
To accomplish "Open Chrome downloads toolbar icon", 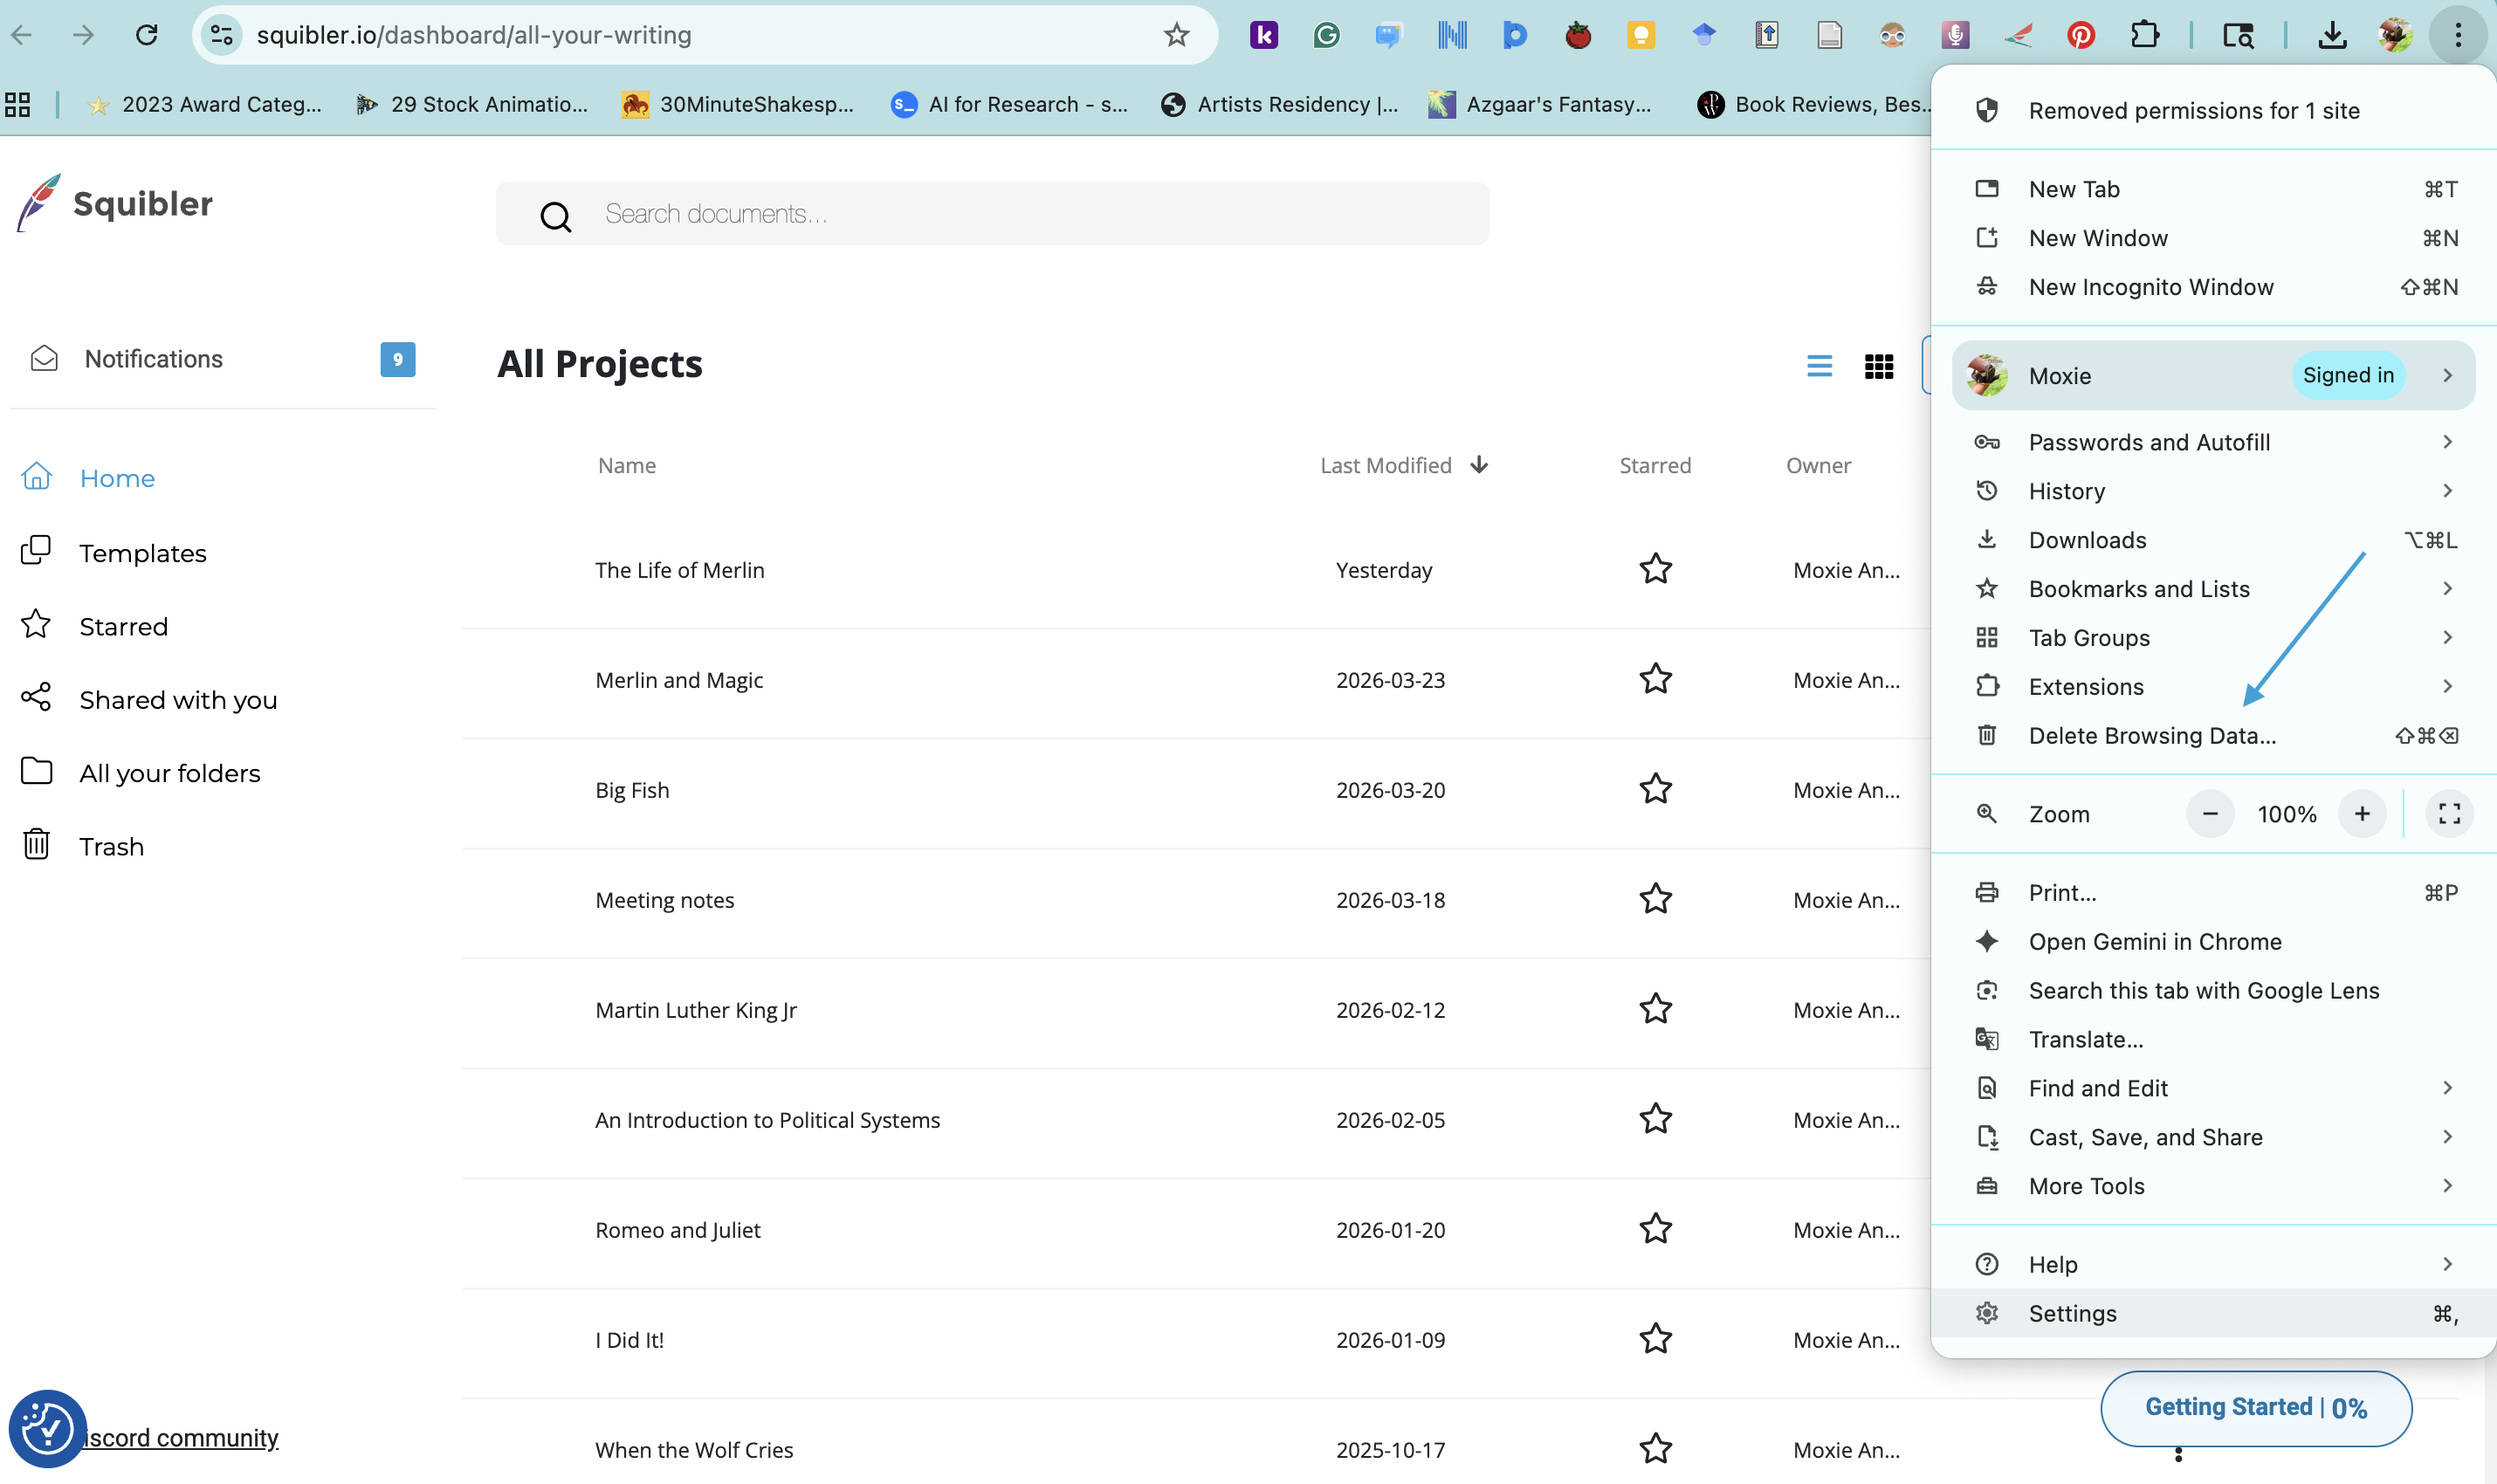I will 2331,35.
